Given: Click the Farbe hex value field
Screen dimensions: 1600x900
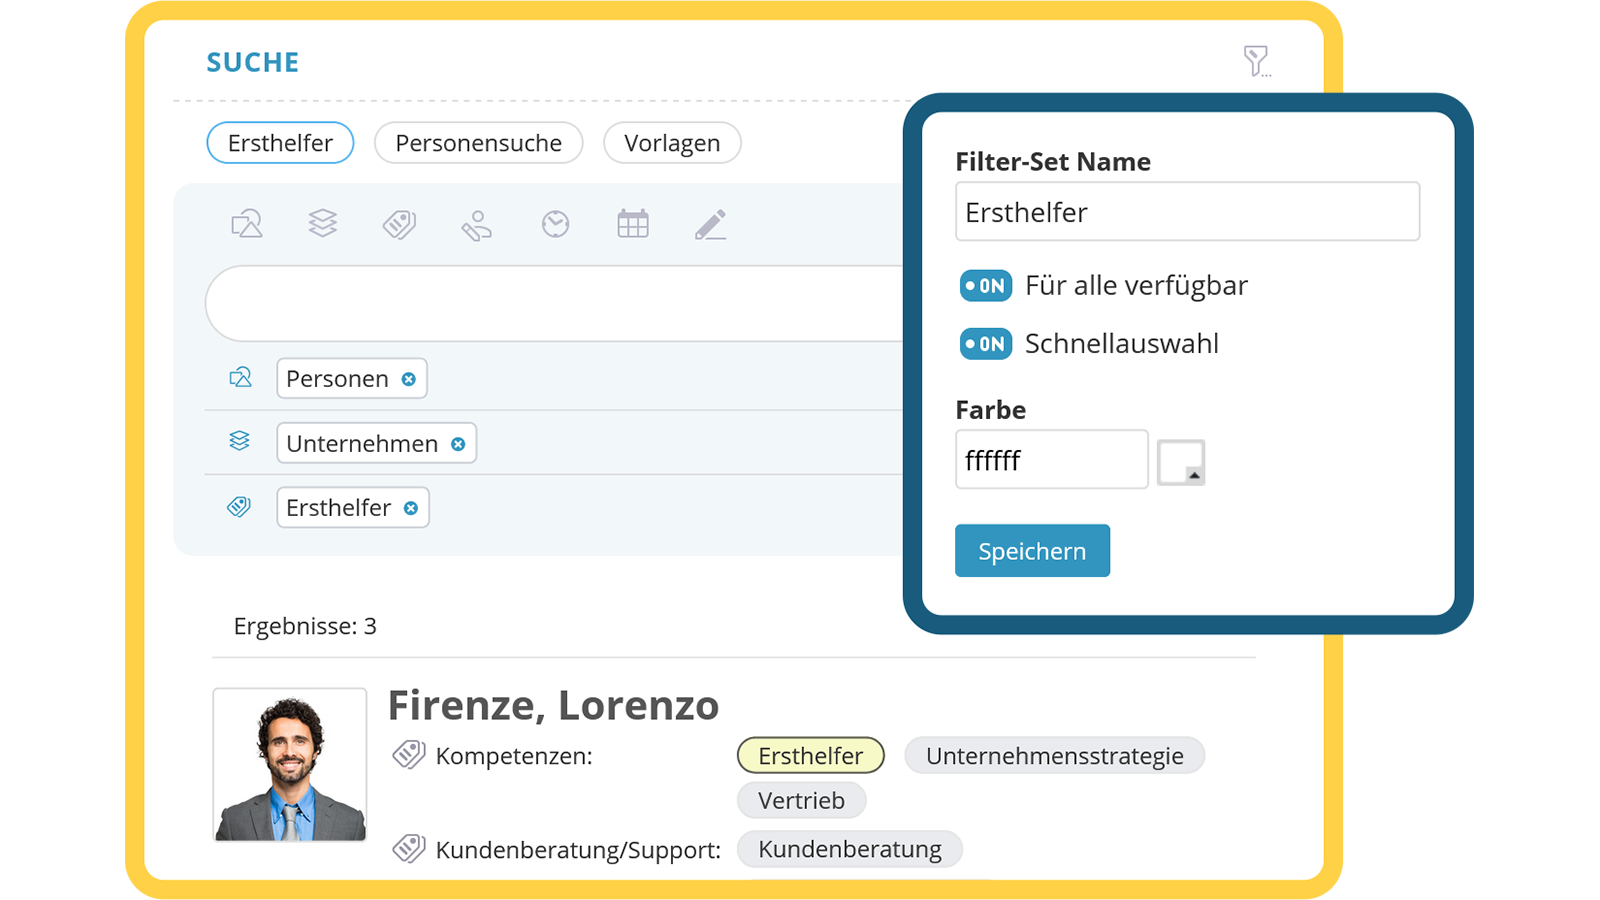Looking at the screenshot, I should pos(1051,460).
